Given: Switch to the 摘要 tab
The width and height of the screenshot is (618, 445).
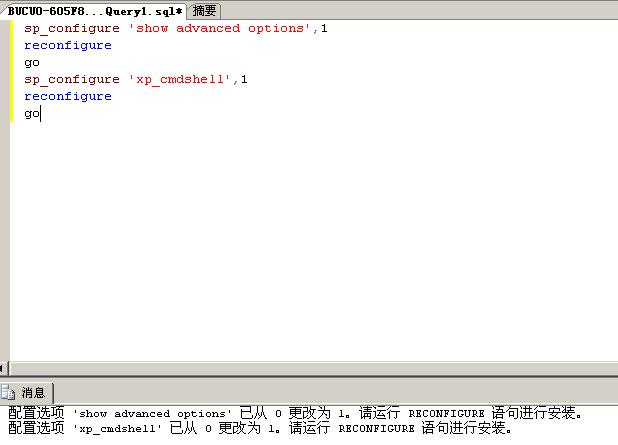Looking at the screenshot, I should click(x=204, y=11).
